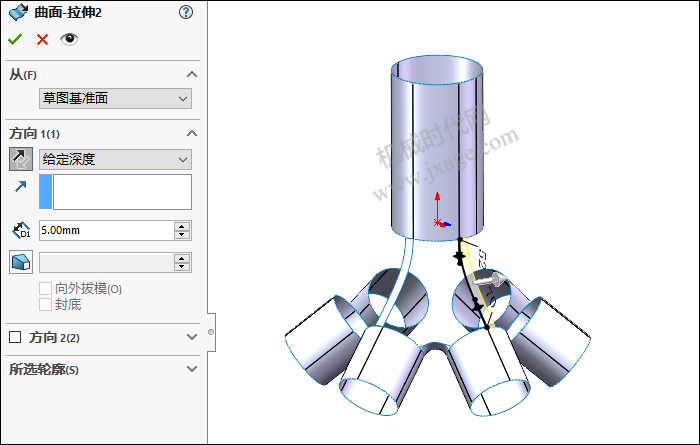
Task: Click the 5.00mm depth field
Action: [106, 230]
